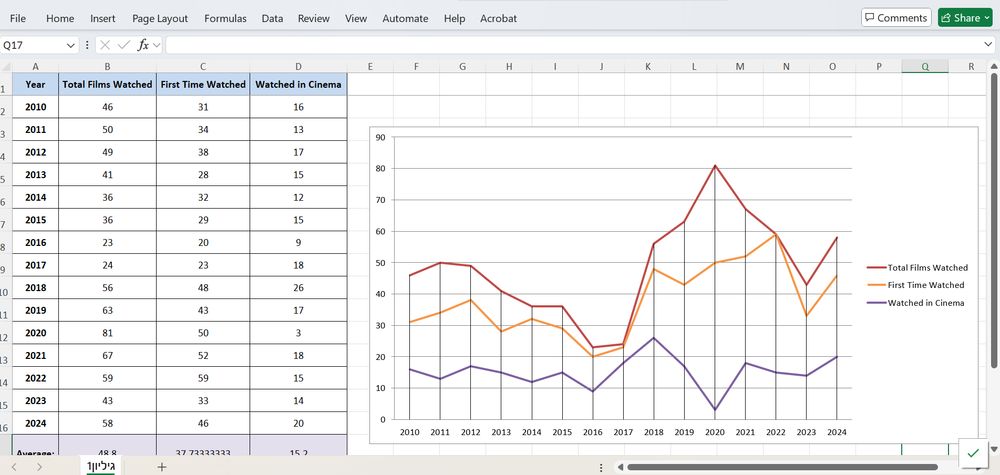The width and height of the screenshot is (1000, 475).
Task: Click the vertical scrollbar up arrow
Action: click(x=994, y=66)
